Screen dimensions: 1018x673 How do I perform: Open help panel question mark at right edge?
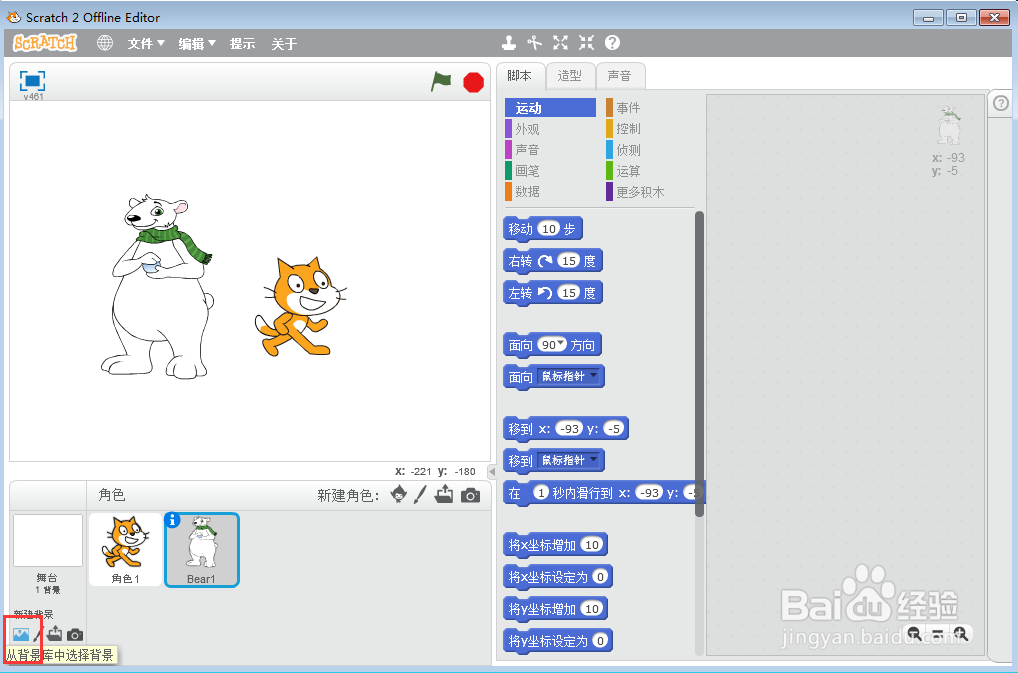tap(1000, 103)
